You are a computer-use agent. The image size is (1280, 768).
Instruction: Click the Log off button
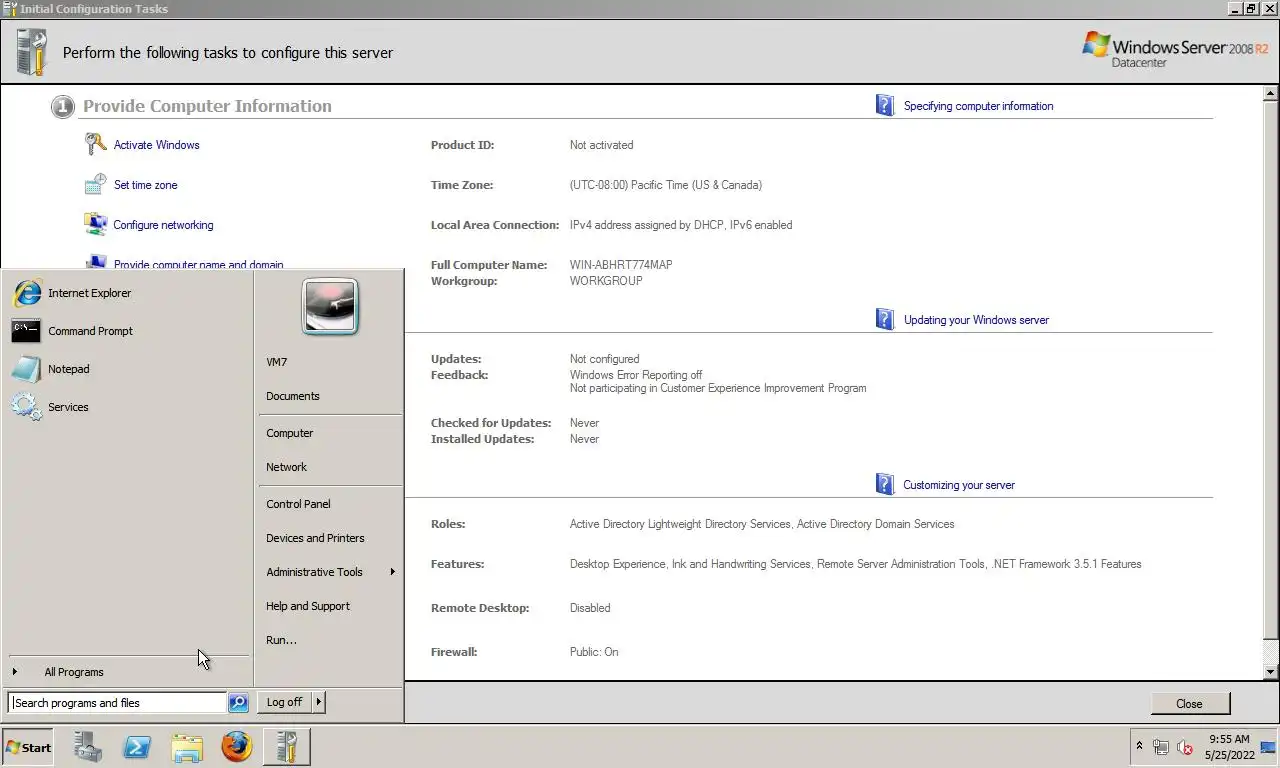click(285, 702)
